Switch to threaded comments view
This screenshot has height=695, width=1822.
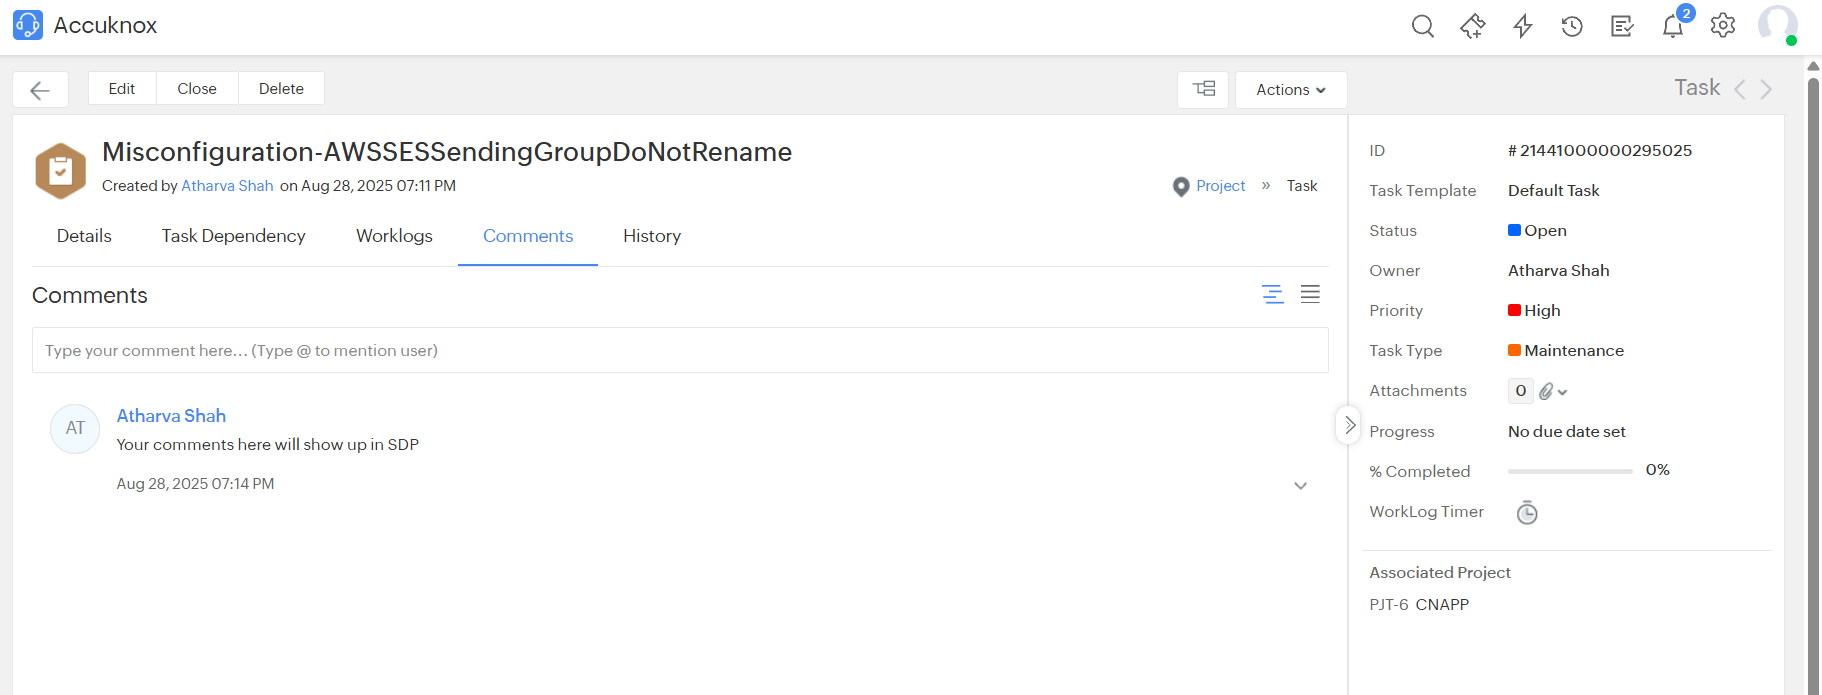point(1272,294)
